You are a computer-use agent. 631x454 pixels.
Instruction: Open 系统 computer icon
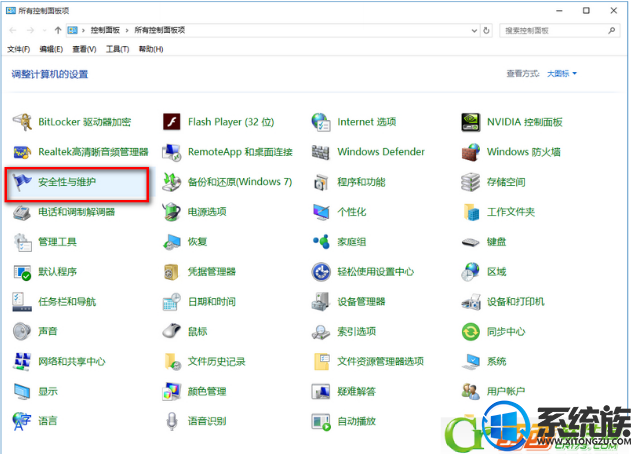tap(470, 362)
